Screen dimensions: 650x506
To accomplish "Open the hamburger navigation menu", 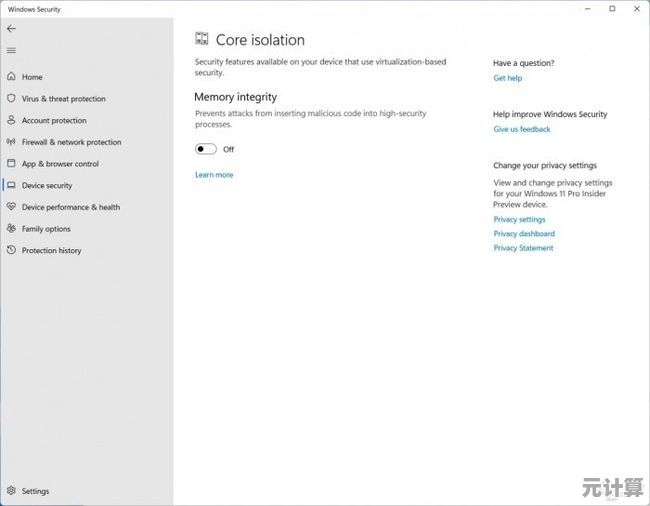I will pos(11,50).
